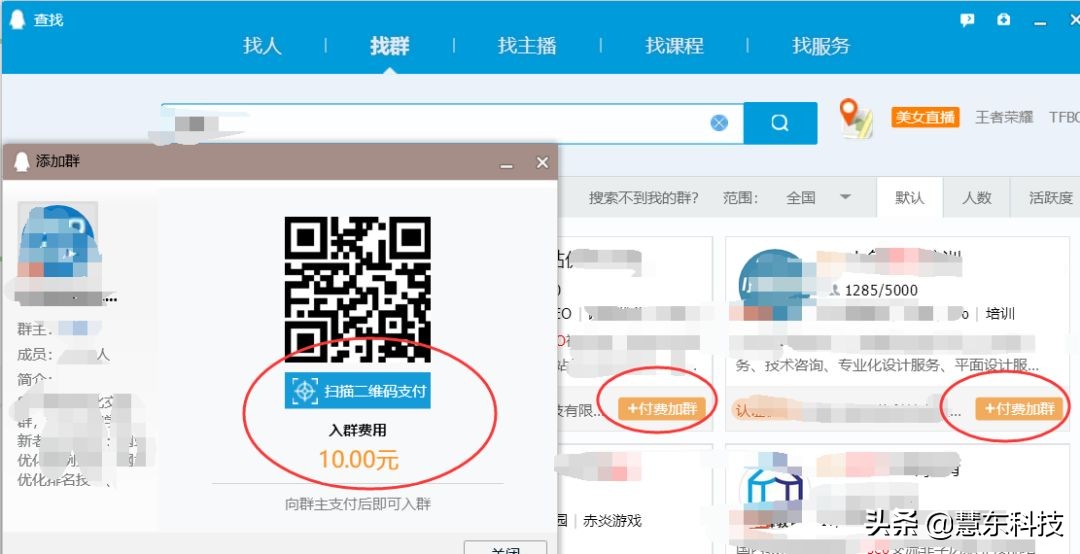Click the 向群主支付后即可入群 notice text
Viewport: 1080px width, 554px height.
pyautogui.click(x=358, y=504)
